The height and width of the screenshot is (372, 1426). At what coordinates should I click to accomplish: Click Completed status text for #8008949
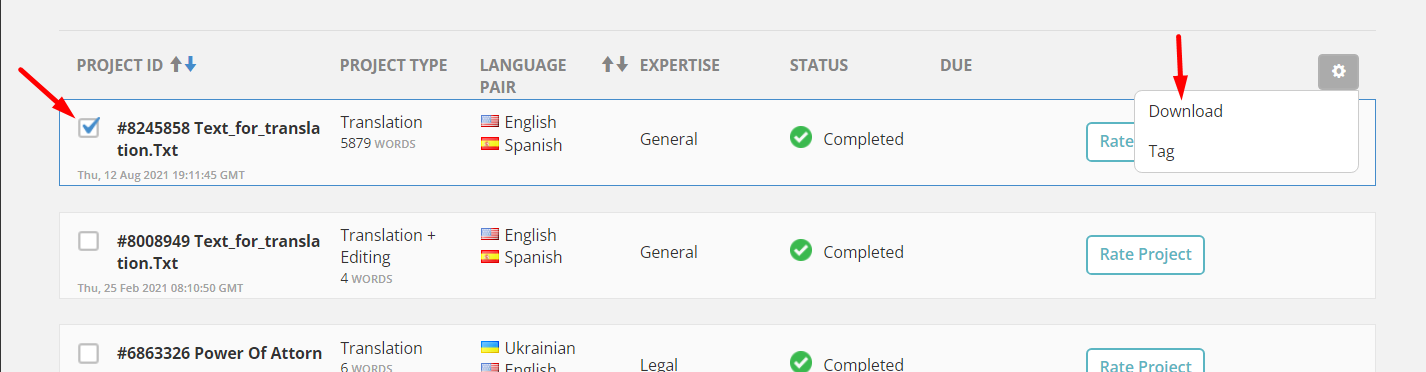coord(864,252)
